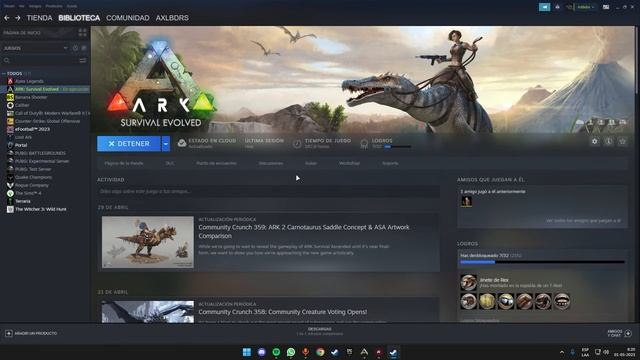This screenshot has height=360, width=640.
Task: Click the Estado en Cloud icon
Action: pos(182,143)
